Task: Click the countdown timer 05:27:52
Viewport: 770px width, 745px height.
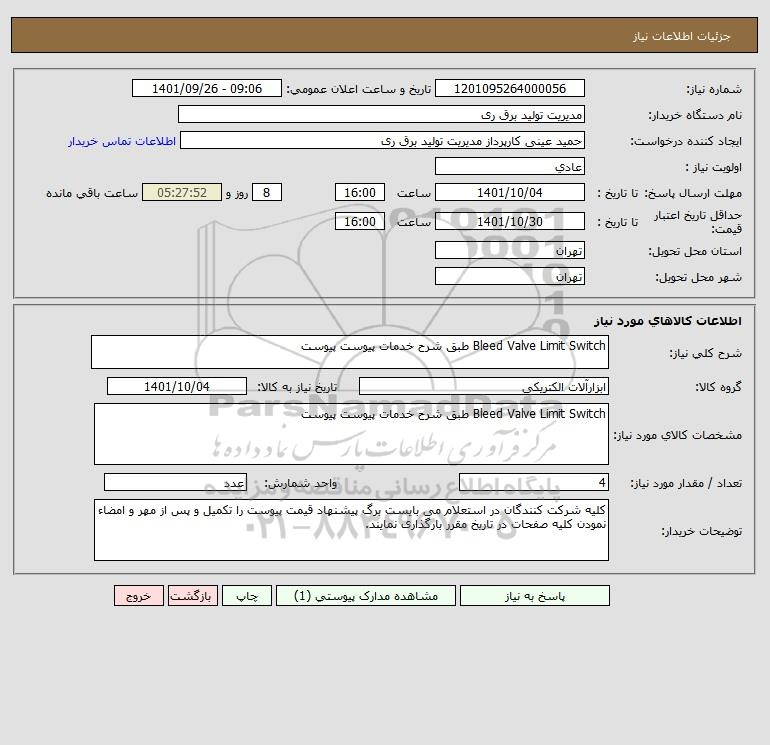Action: click(182, 193)
